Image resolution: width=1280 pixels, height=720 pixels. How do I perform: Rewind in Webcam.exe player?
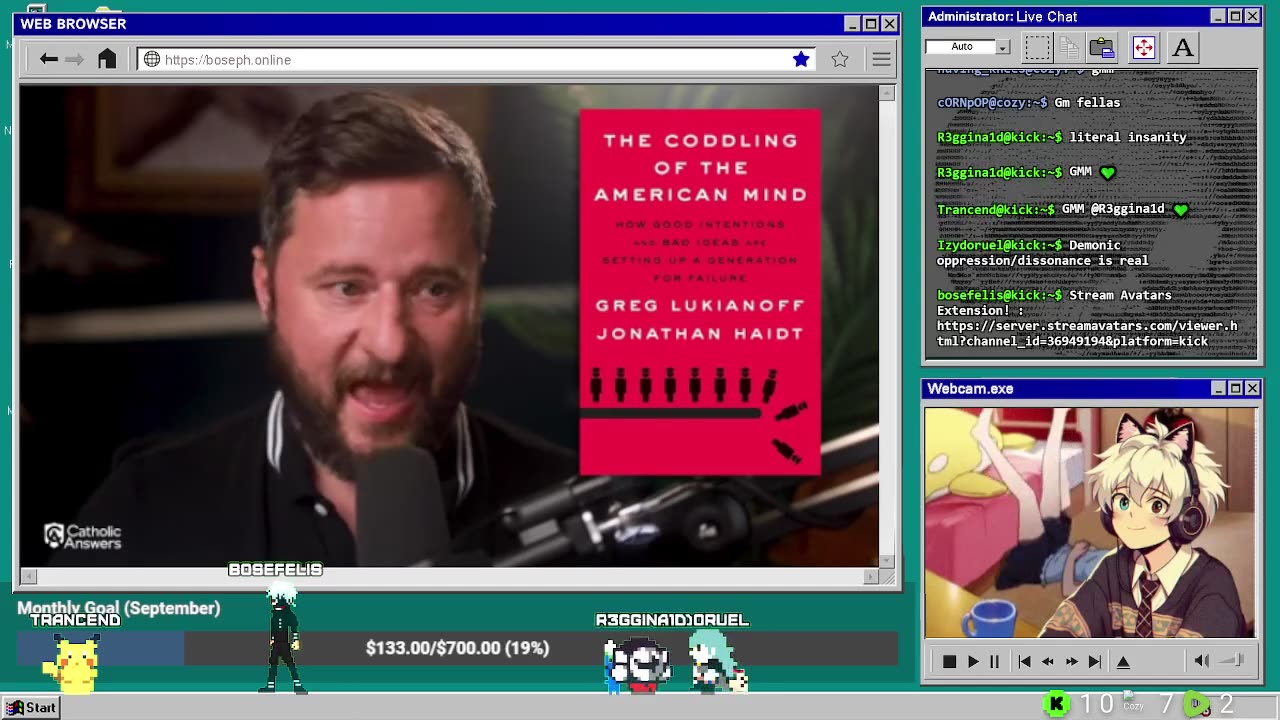click(1048, 661)
